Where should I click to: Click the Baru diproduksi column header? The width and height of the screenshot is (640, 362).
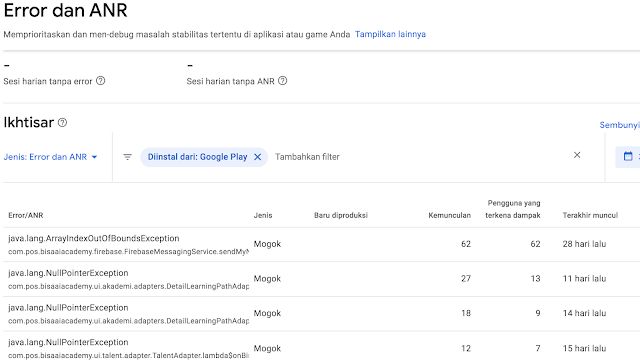341,215
